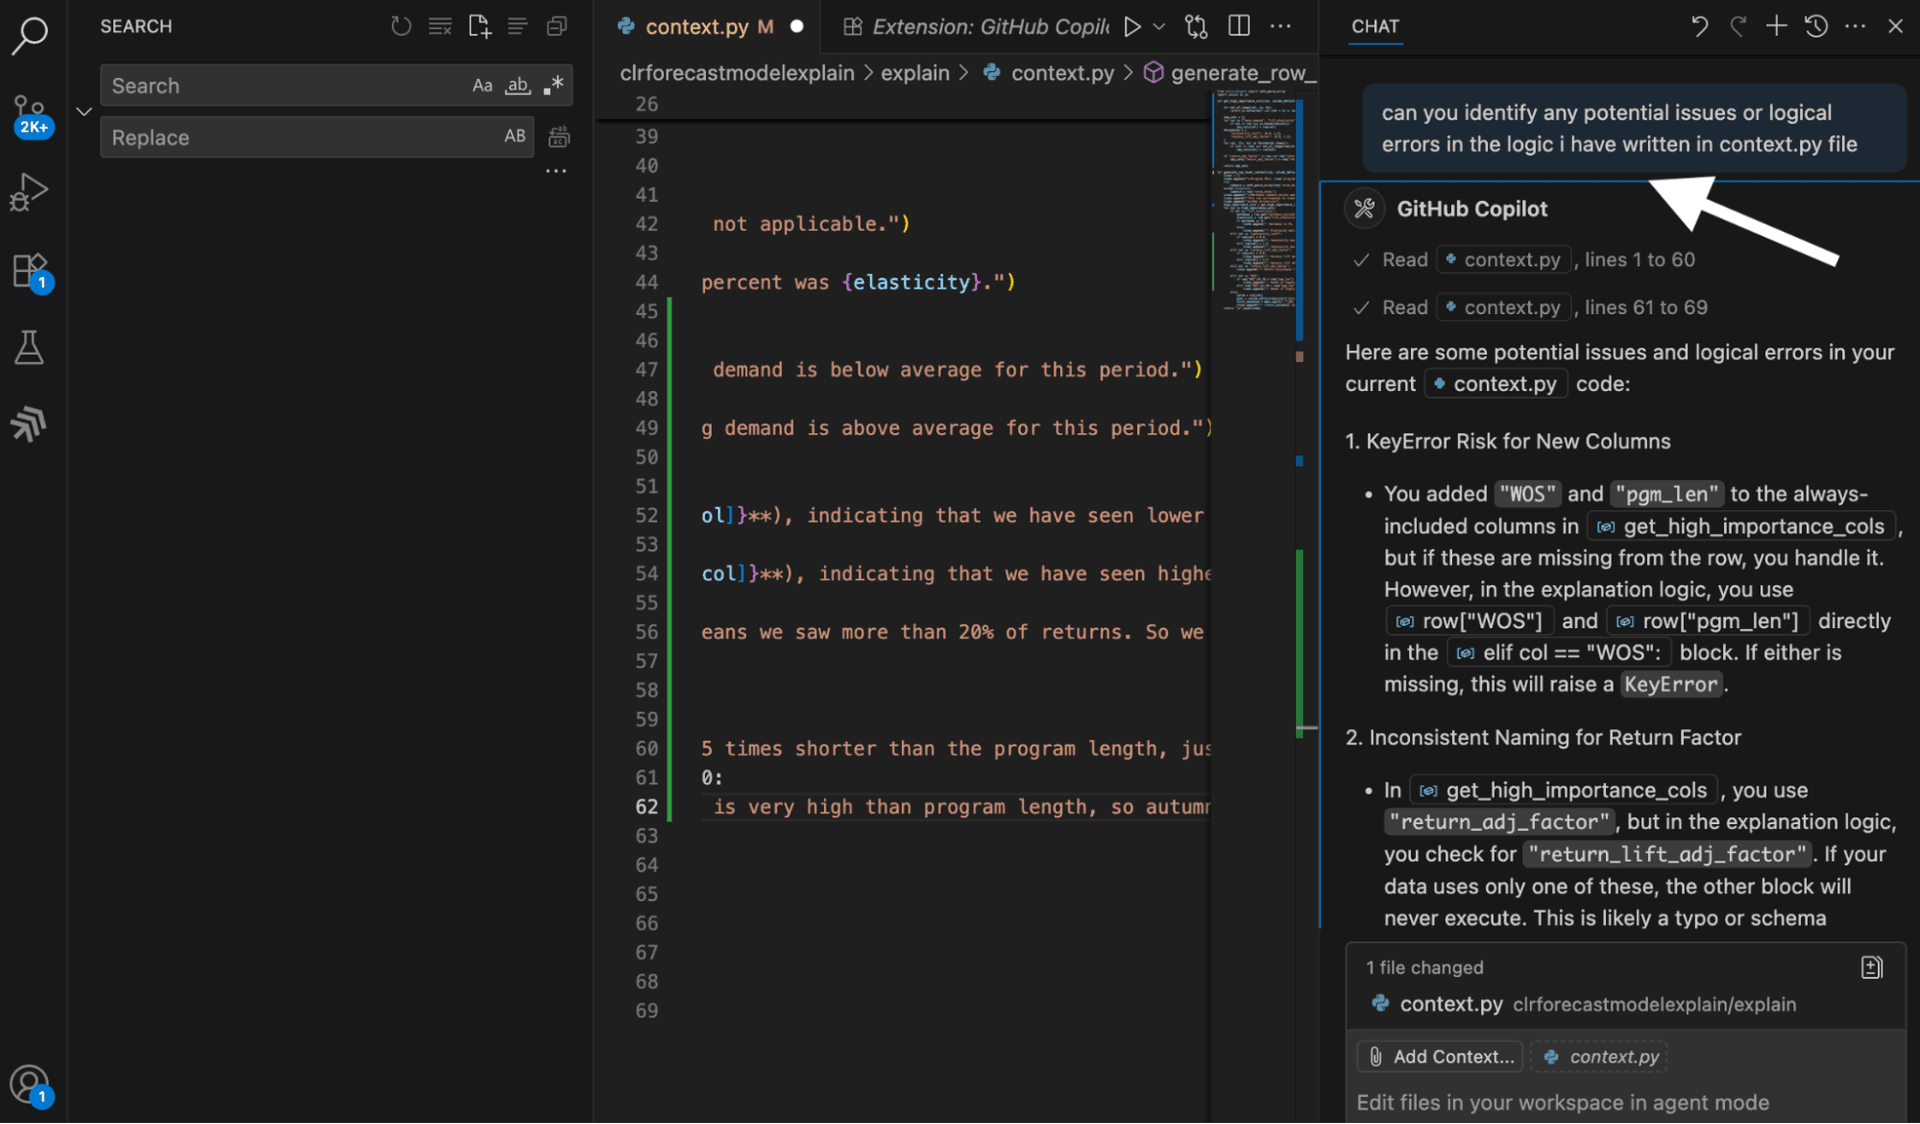Expand editor actions via ellipsis menu

(1281, 27)
